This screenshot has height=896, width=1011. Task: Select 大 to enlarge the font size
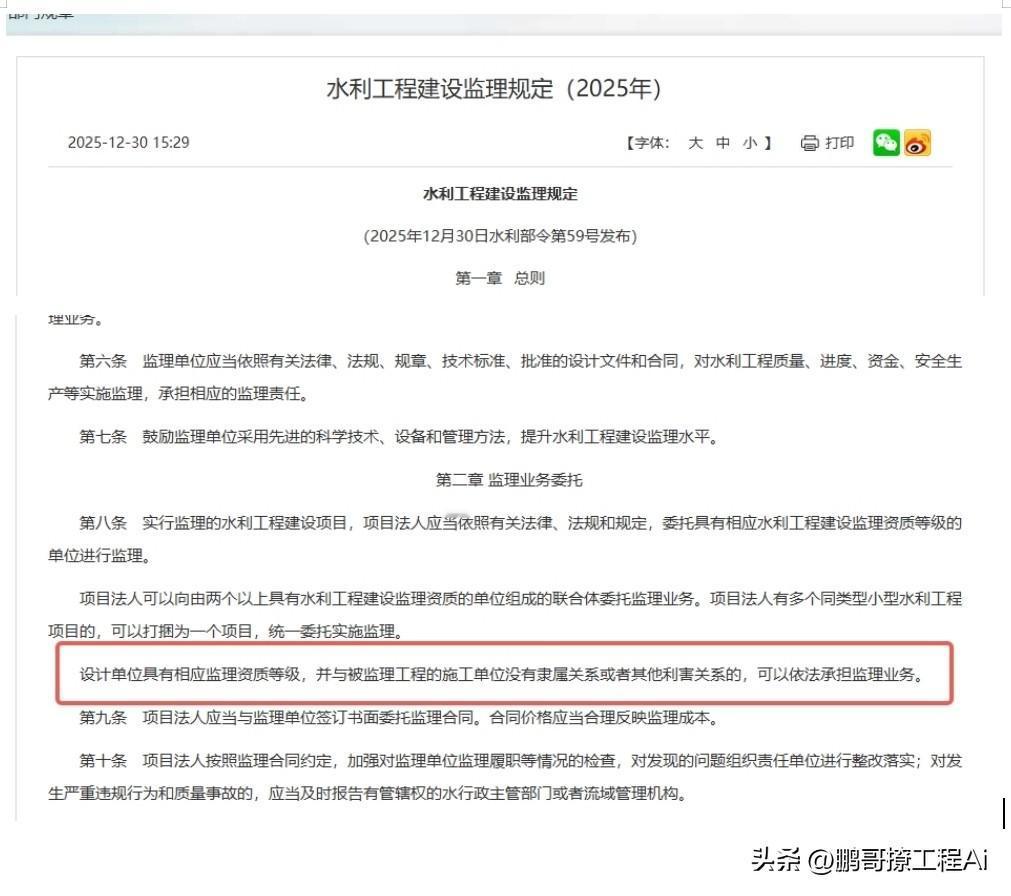point(695,143)
